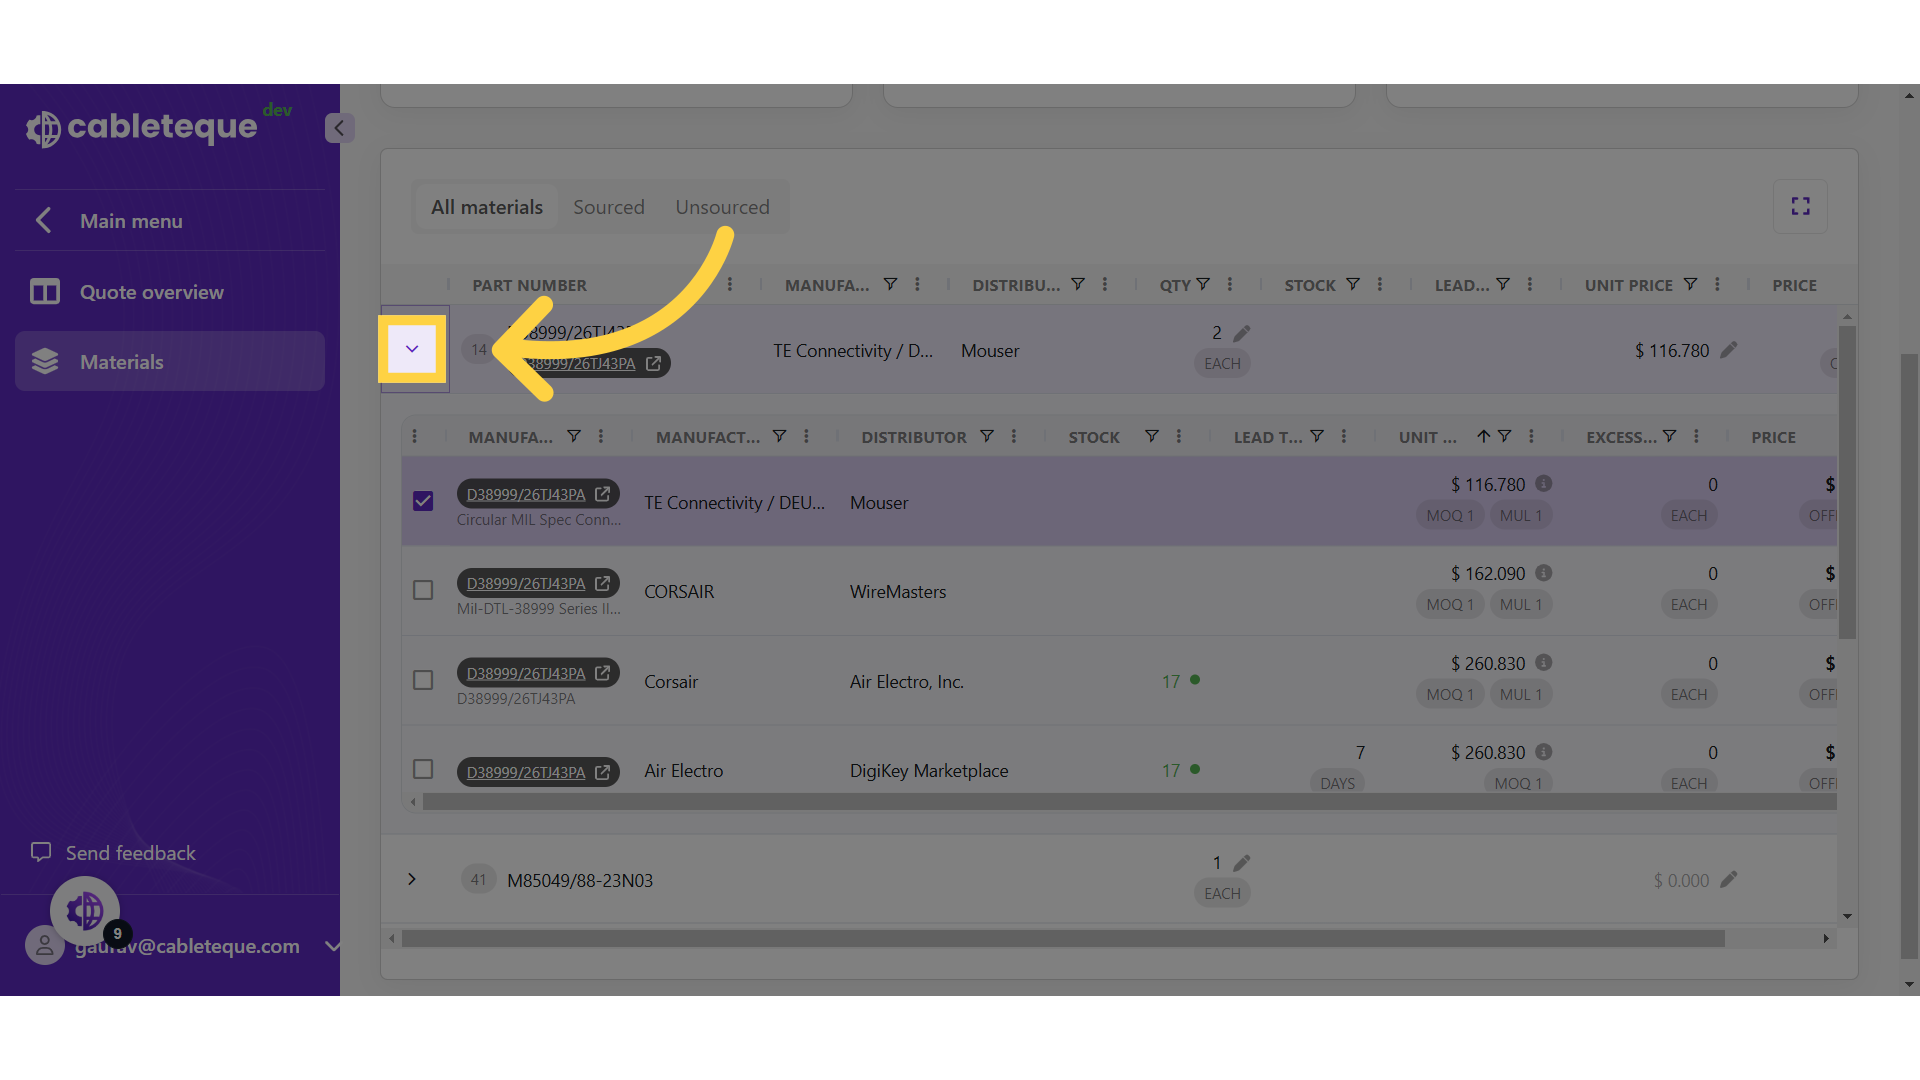Collapse the sidebar with arrow button
Viewport: 1920px width, 1080px height.
point(339,128)
